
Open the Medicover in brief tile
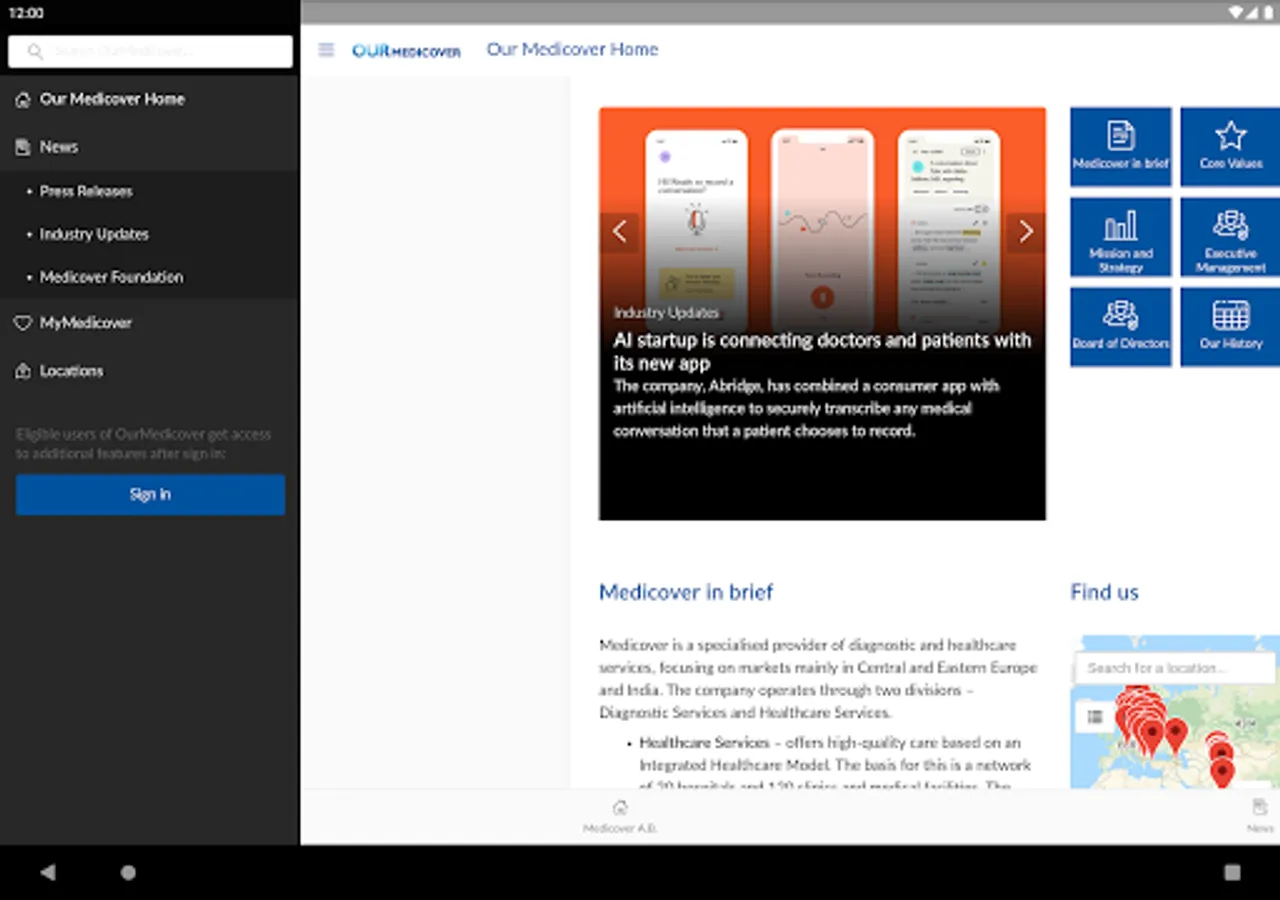[x=1121, y=147]
